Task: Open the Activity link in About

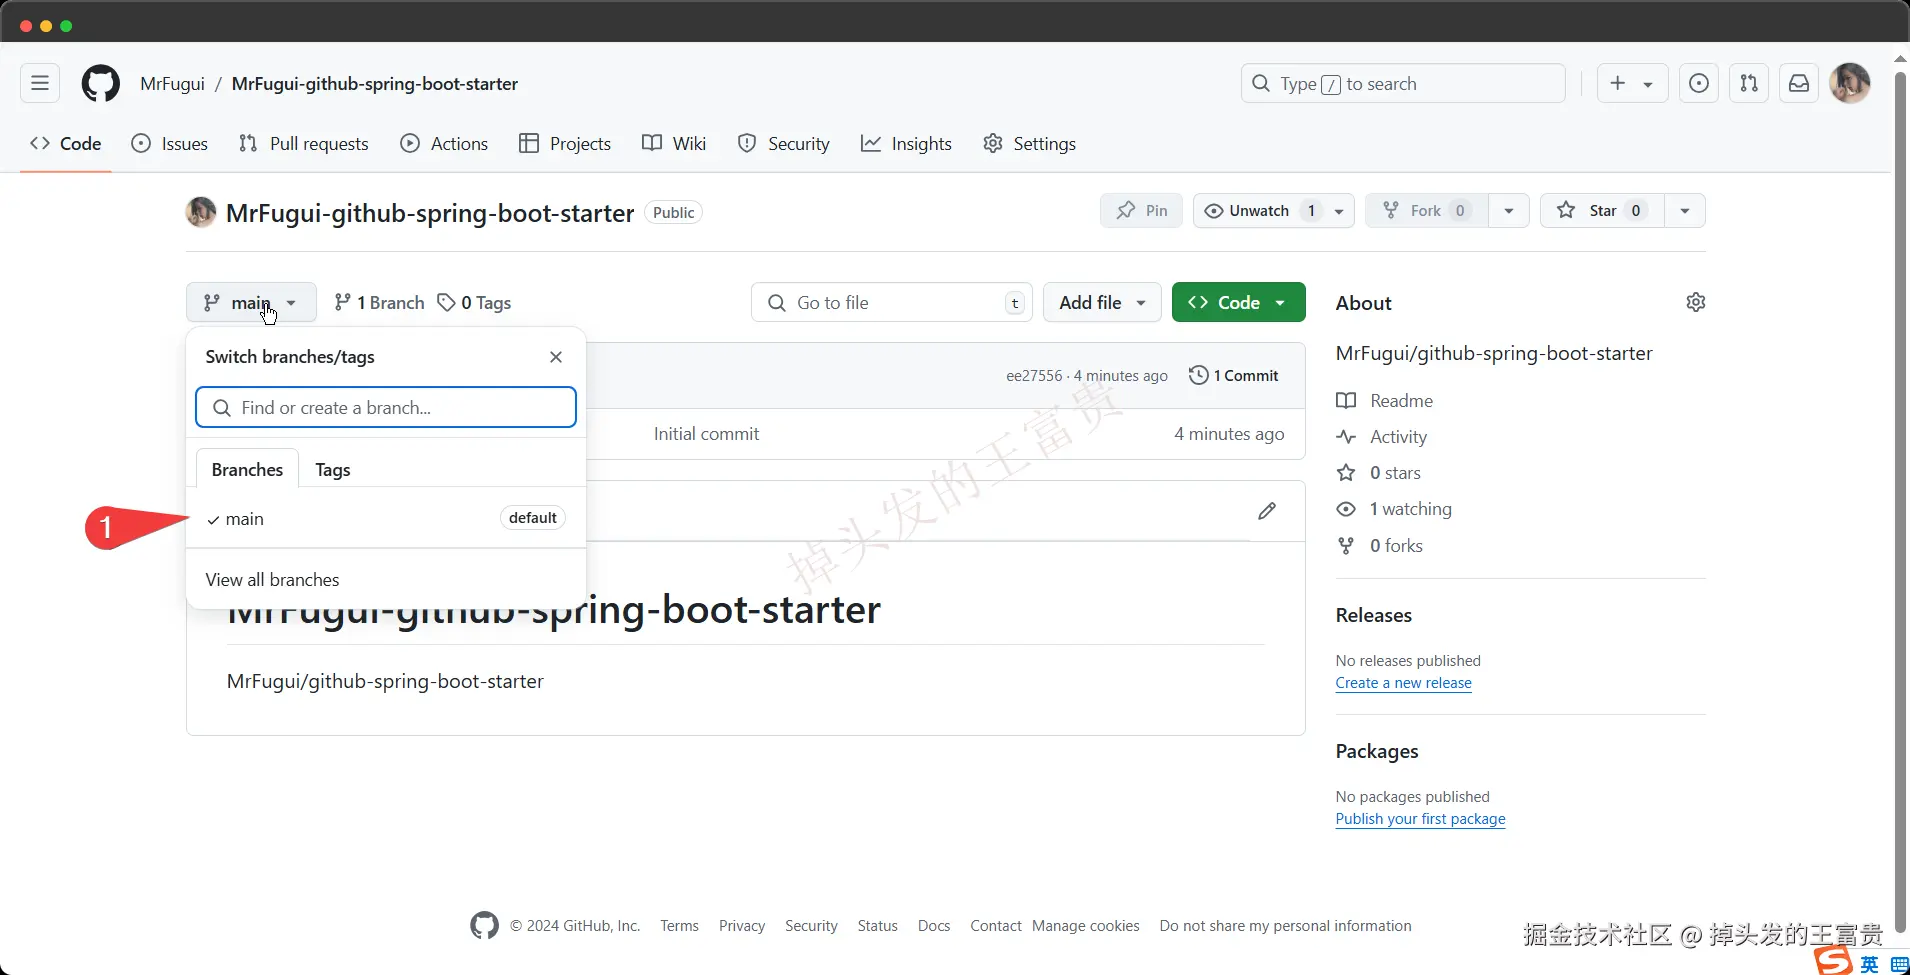Action: [1382, 437]
